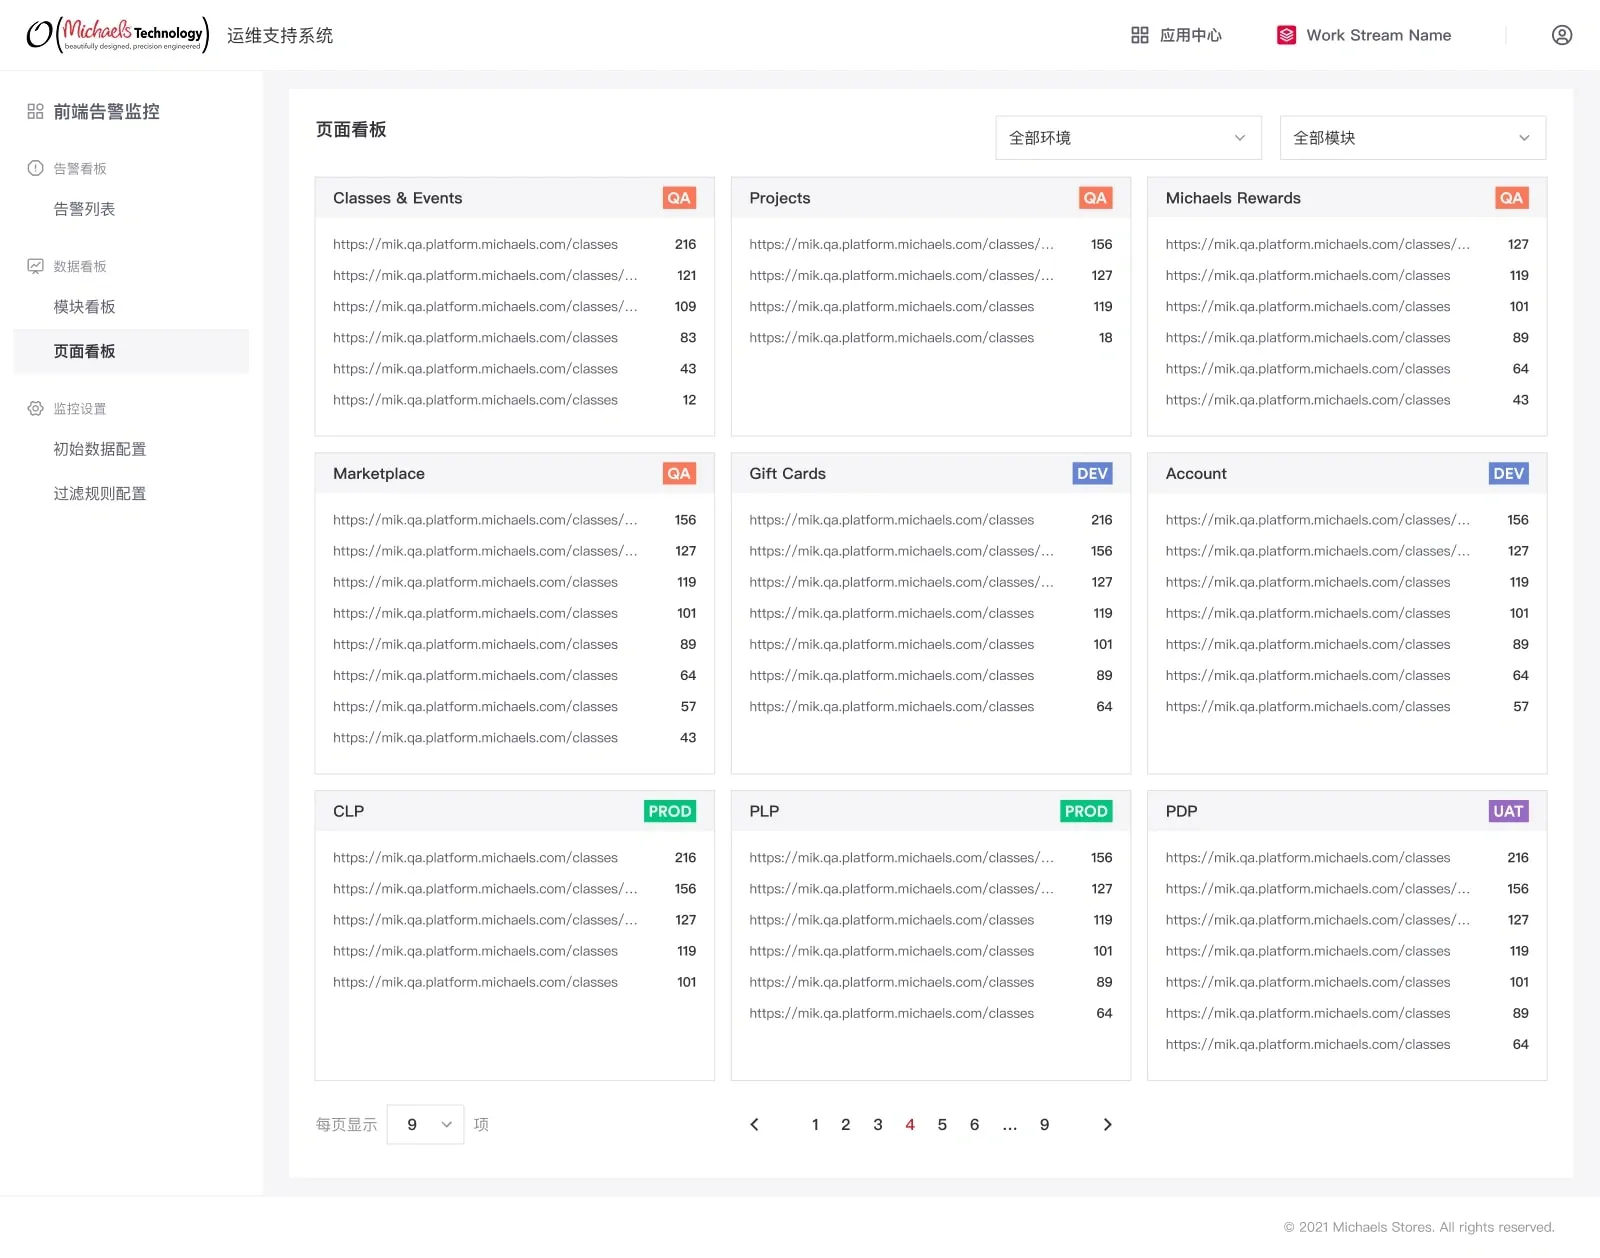This screenshot has height=1258, width=1600.
Task: Click the Work Stream Name red icon
Action: tap(1287, 35)
